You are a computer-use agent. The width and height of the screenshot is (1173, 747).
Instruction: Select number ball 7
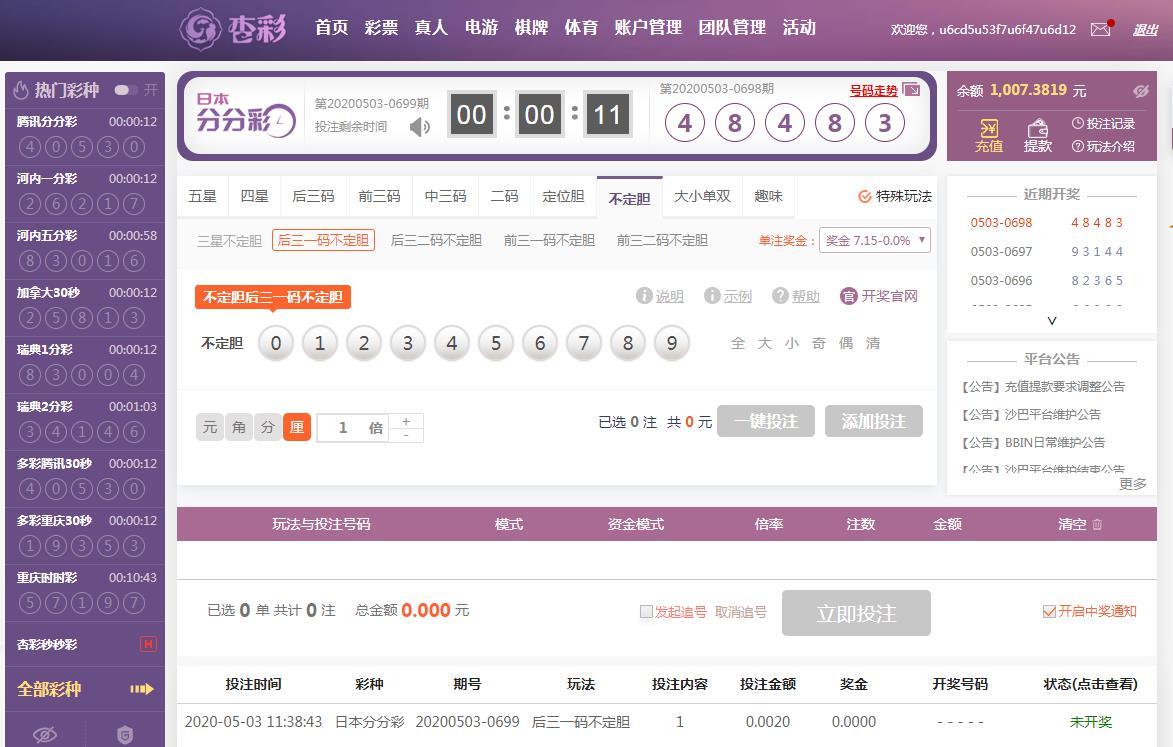pyautogui.click(x=584, y=343)
